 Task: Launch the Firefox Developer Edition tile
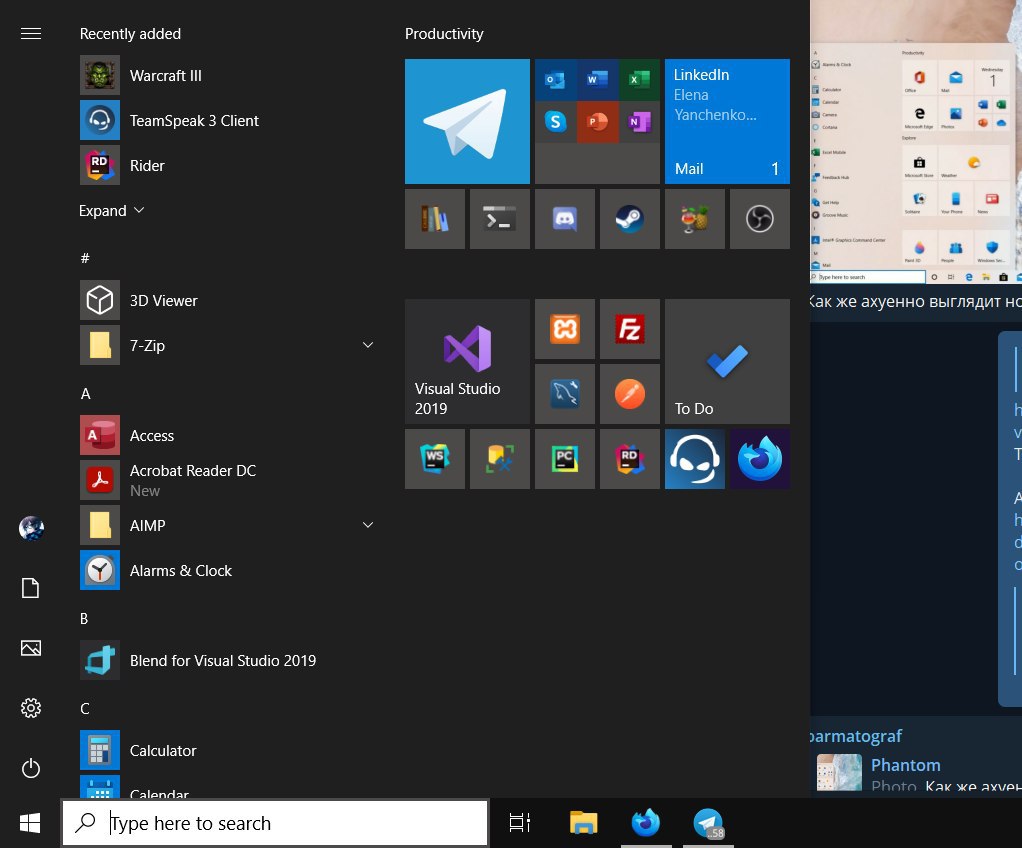point(760,459)
